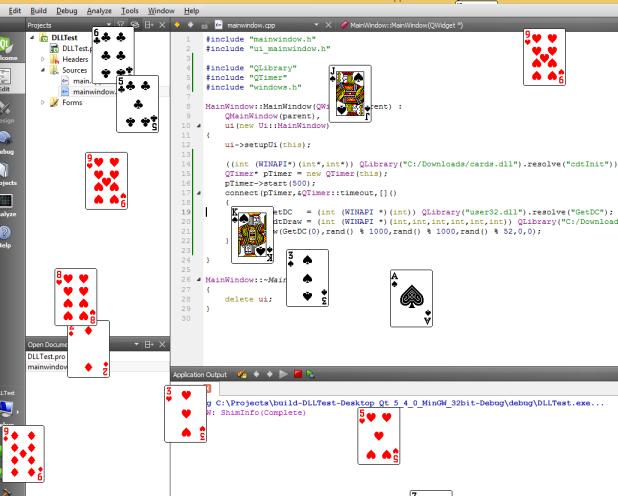Select the Forms folder

tap(72, 103)
